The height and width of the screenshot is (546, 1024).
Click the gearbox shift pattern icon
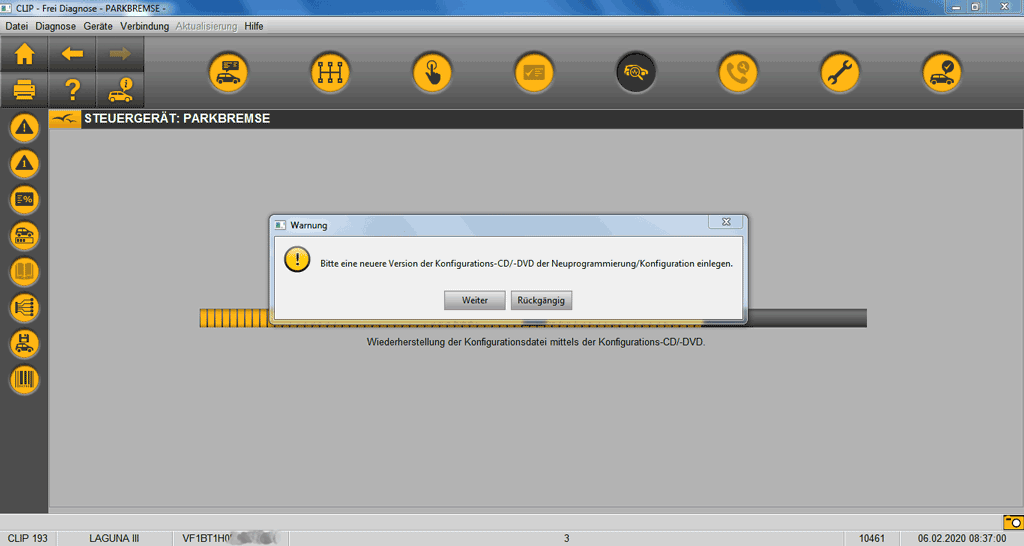click(x=330, y=73)
